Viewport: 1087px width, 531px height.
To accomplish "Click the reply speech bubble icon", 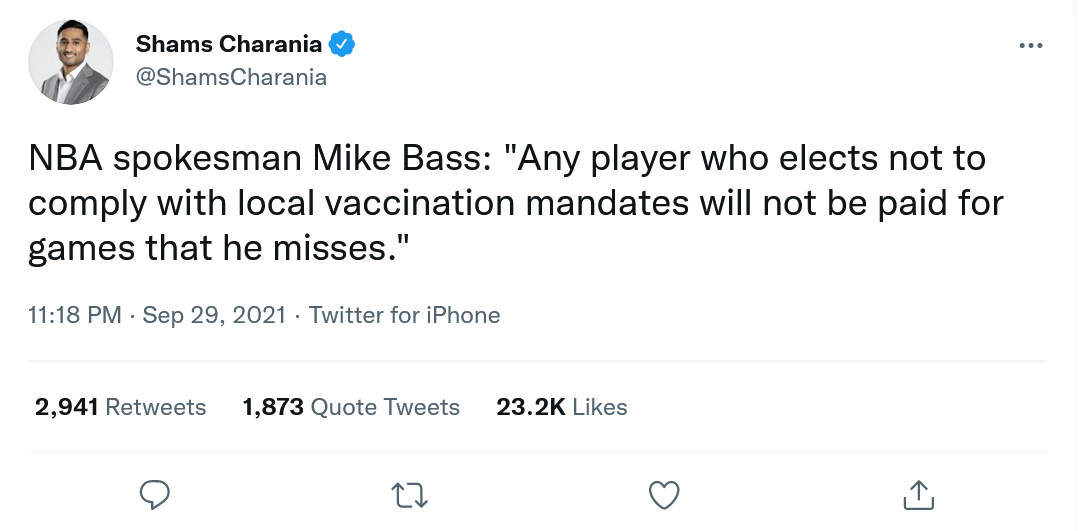I will coord(154,494).
